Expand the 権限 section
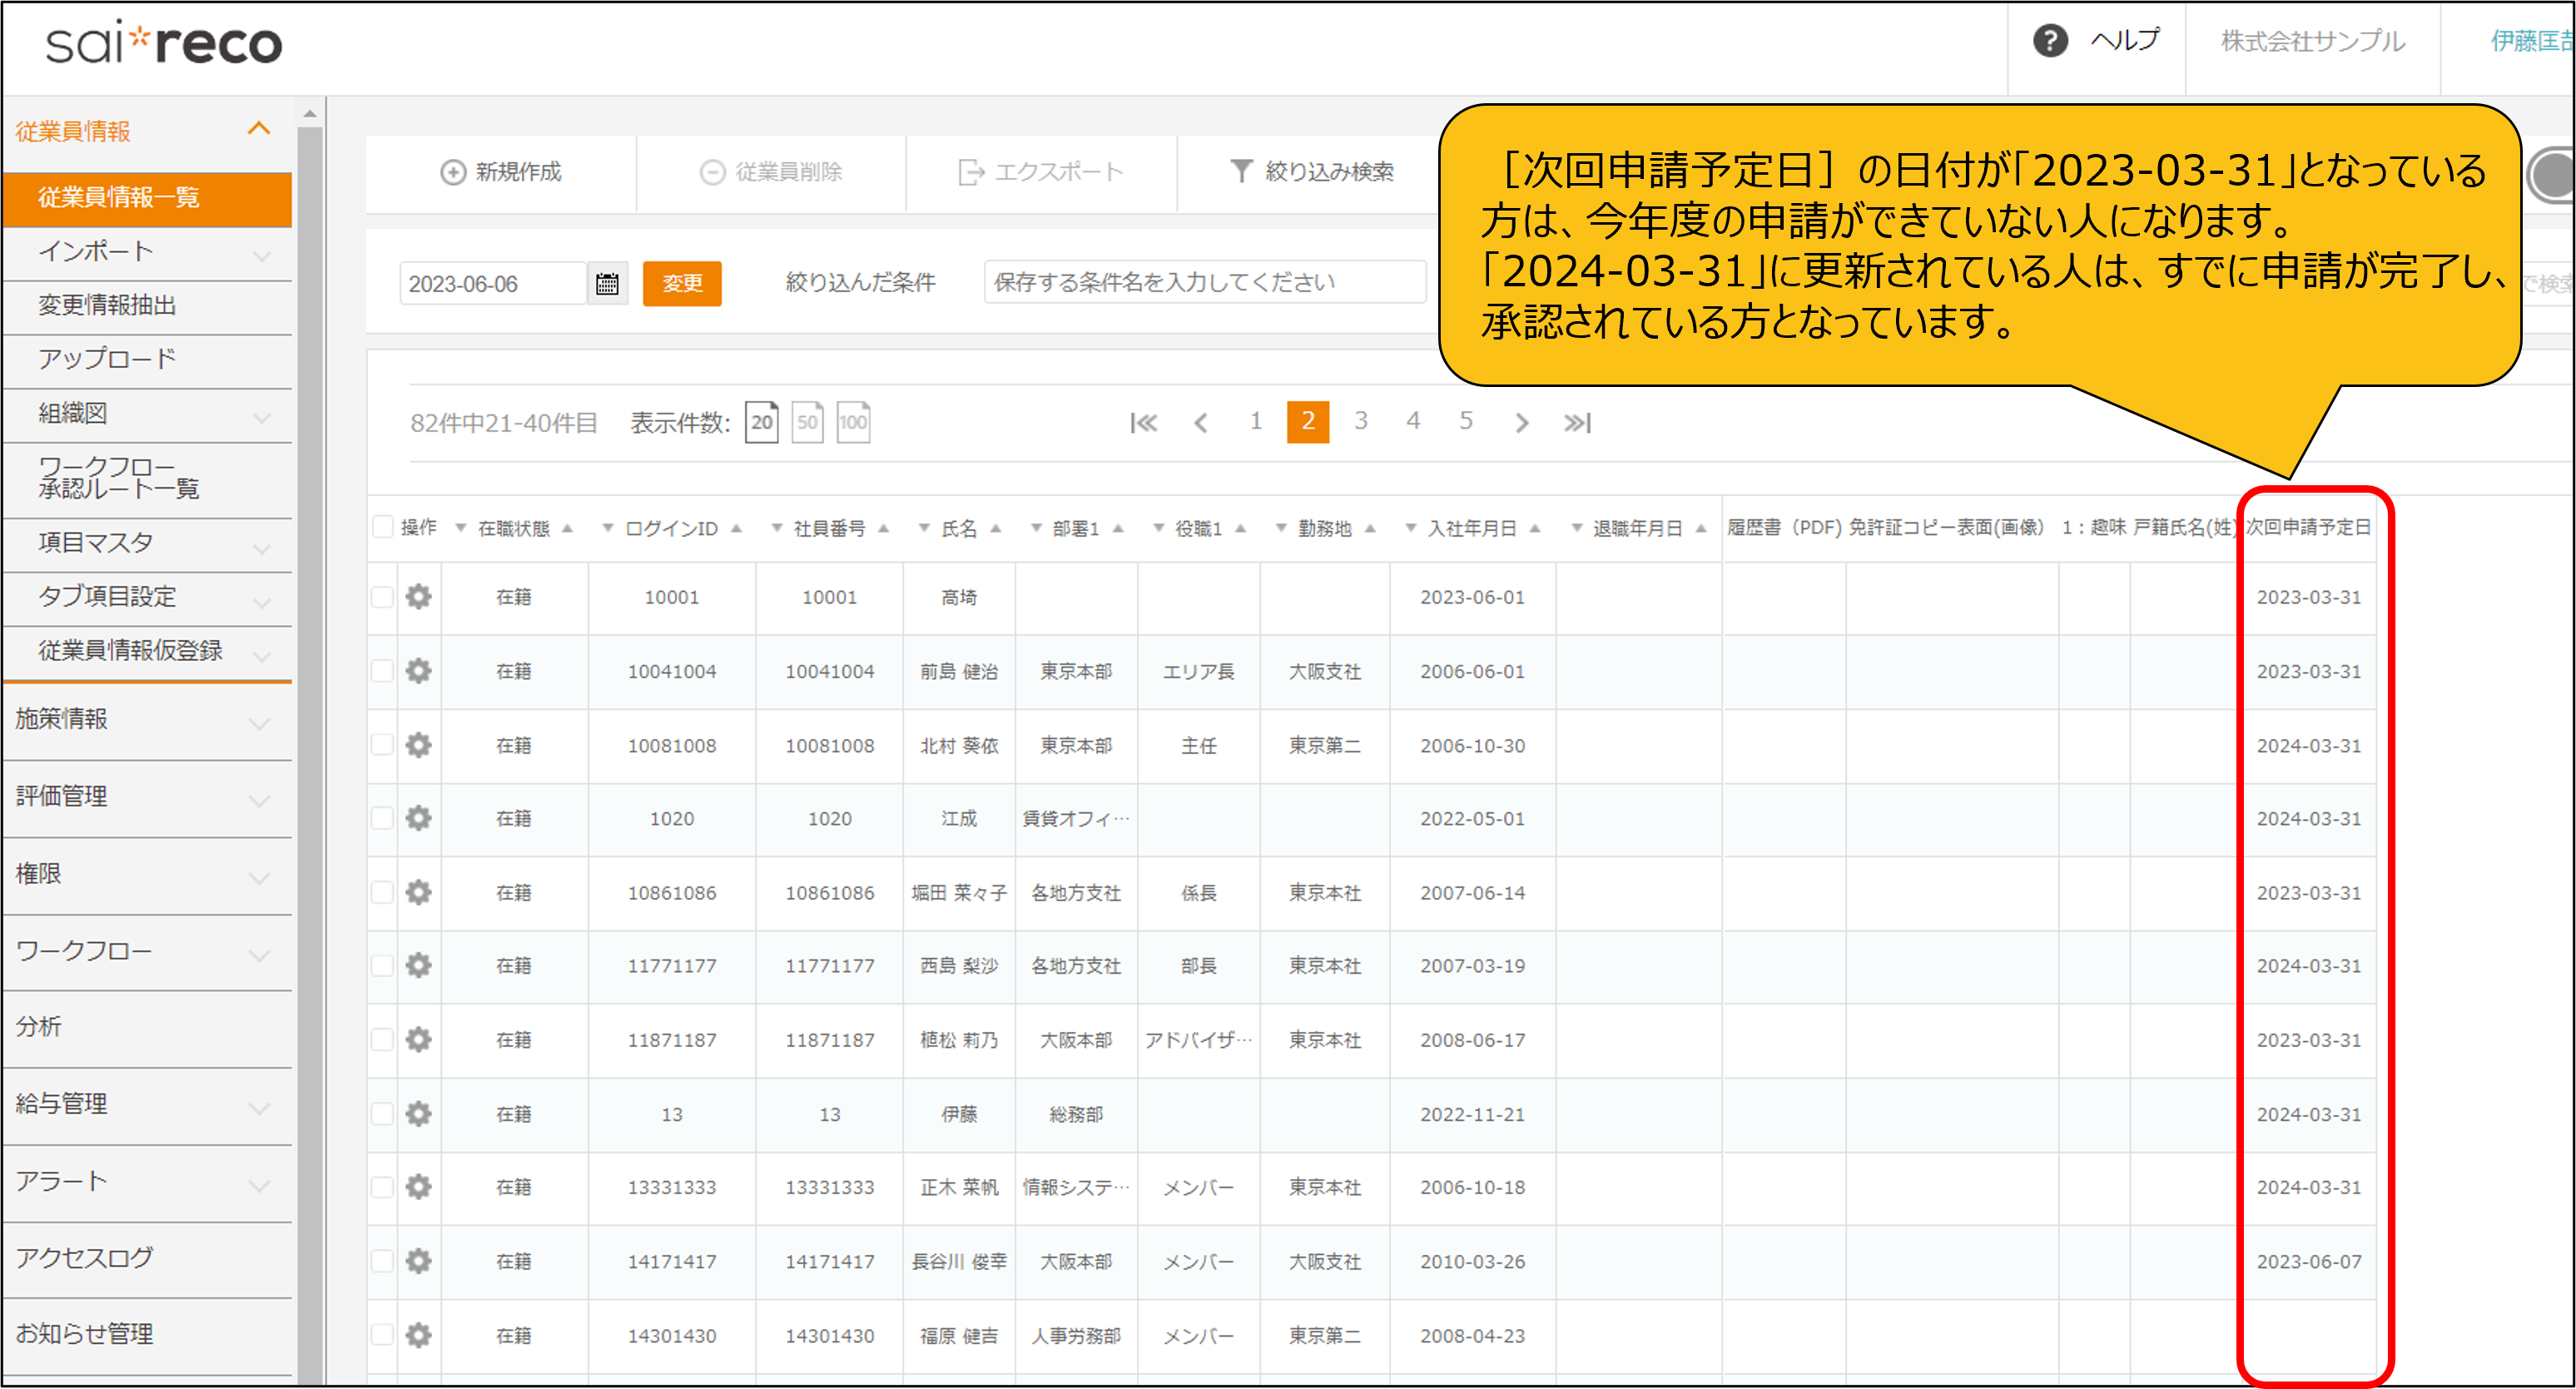This screenshot has height=1389, width=2576. (x=259, y=877)
